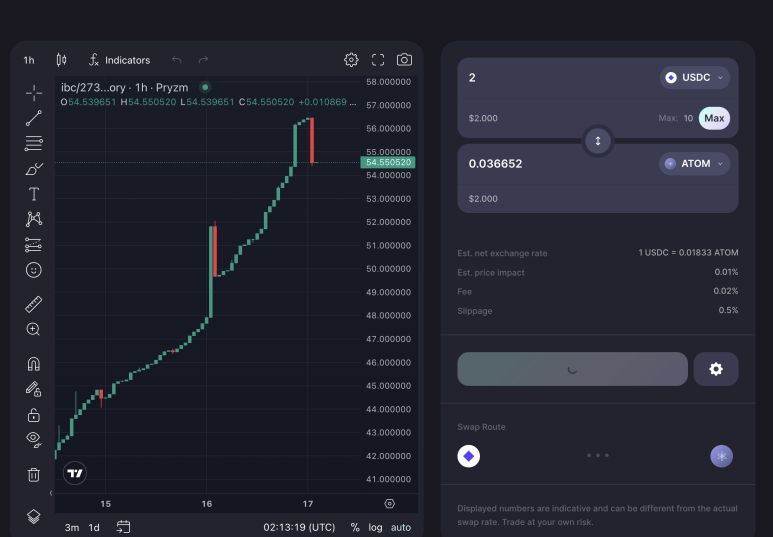Swap the token direction arrows

point(597,141)
